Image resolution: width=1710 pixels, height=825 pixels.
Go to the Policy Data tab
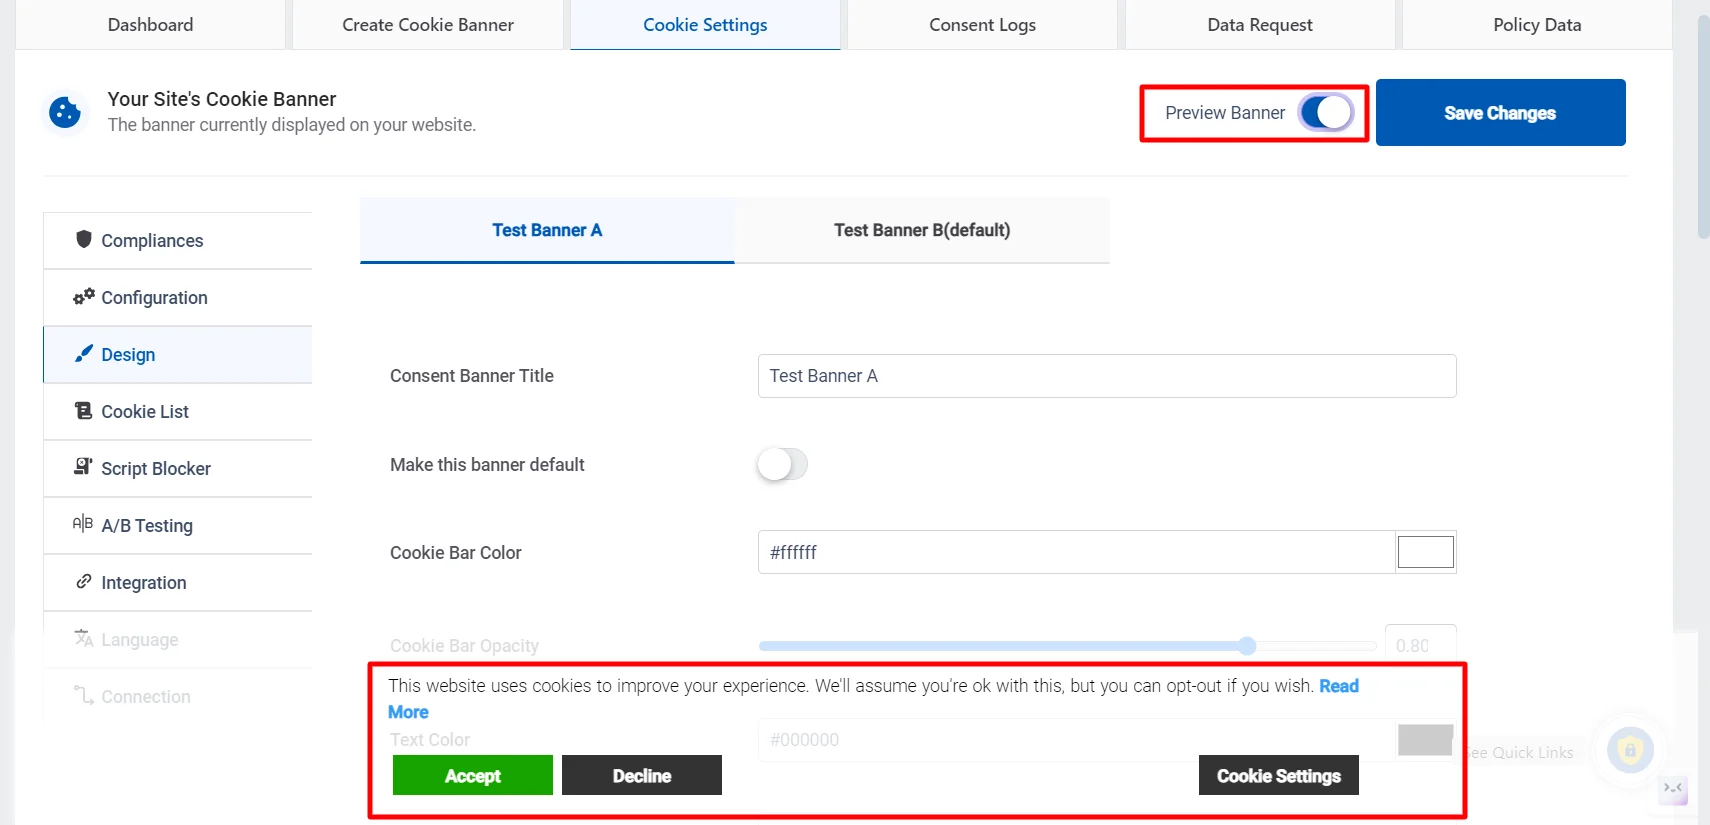coord(1537,25)
